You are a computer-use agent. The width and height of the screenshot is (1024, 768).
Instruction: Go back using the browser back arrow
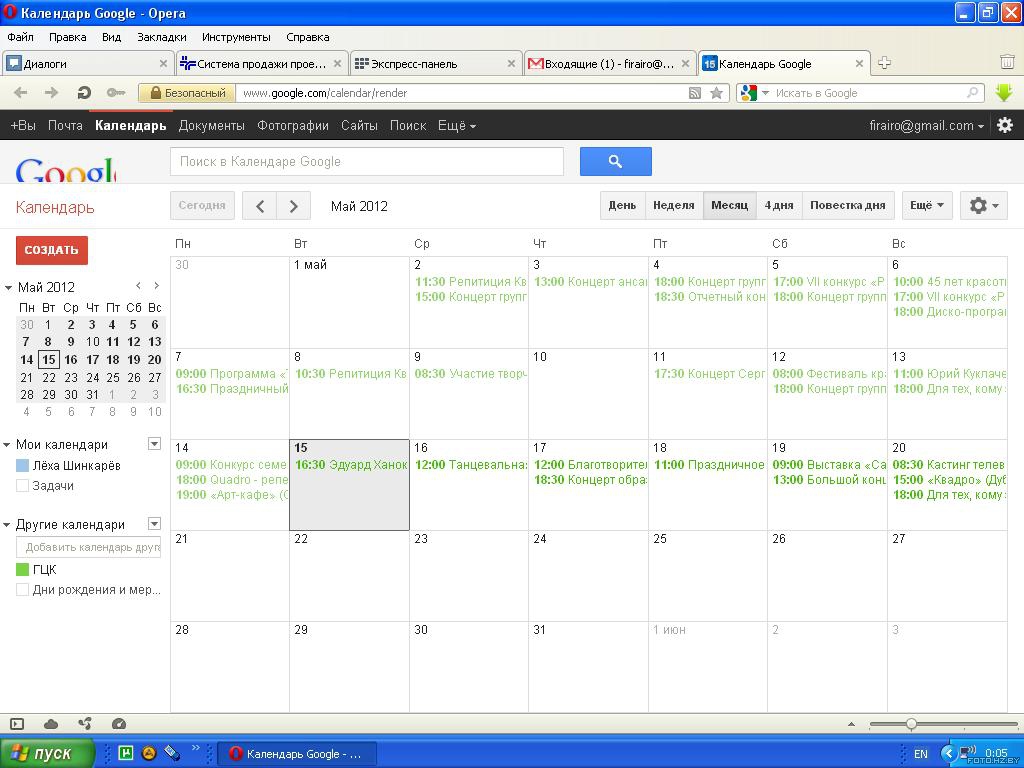21,93
